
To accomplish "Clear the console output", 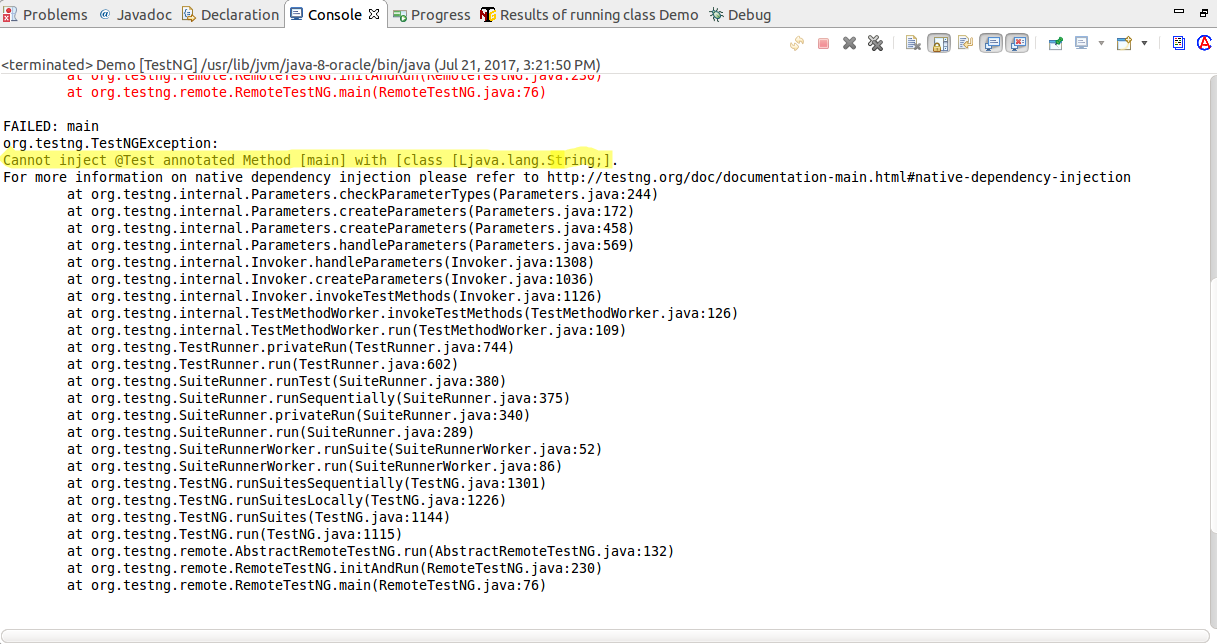I will (913, 43).
